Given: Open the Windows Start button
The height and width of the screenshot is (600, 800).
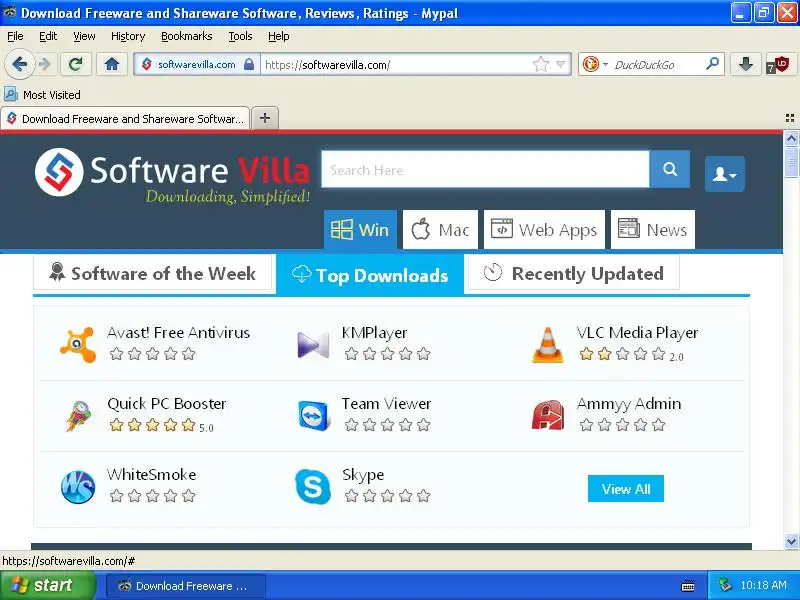Looking at the screenshot, I should [x=48, y=585].
